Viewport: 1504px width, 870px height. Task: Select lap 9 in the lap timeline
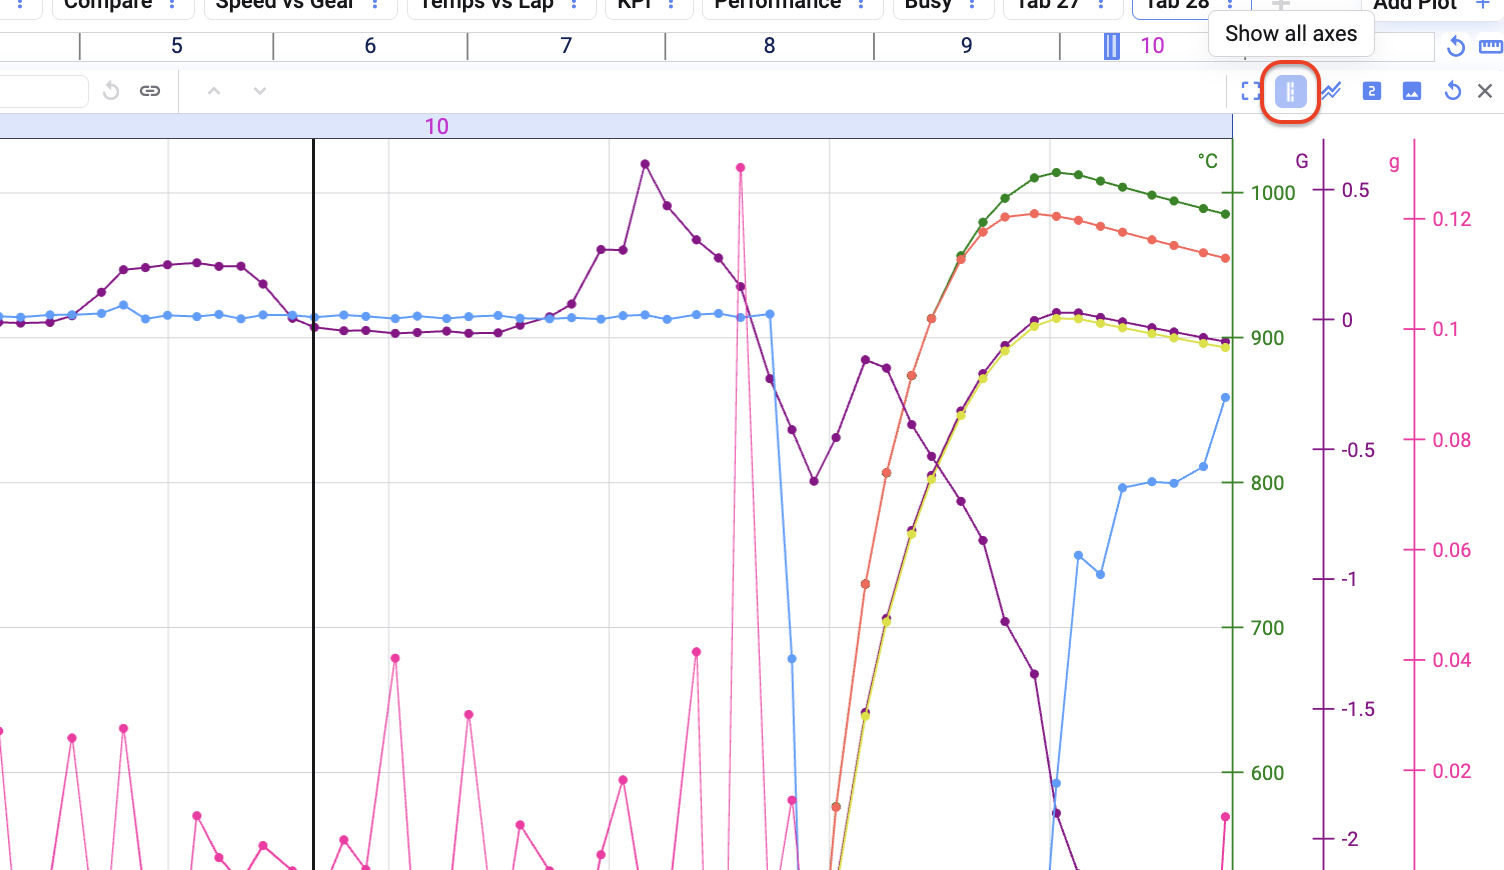click(x=966, y=46)
